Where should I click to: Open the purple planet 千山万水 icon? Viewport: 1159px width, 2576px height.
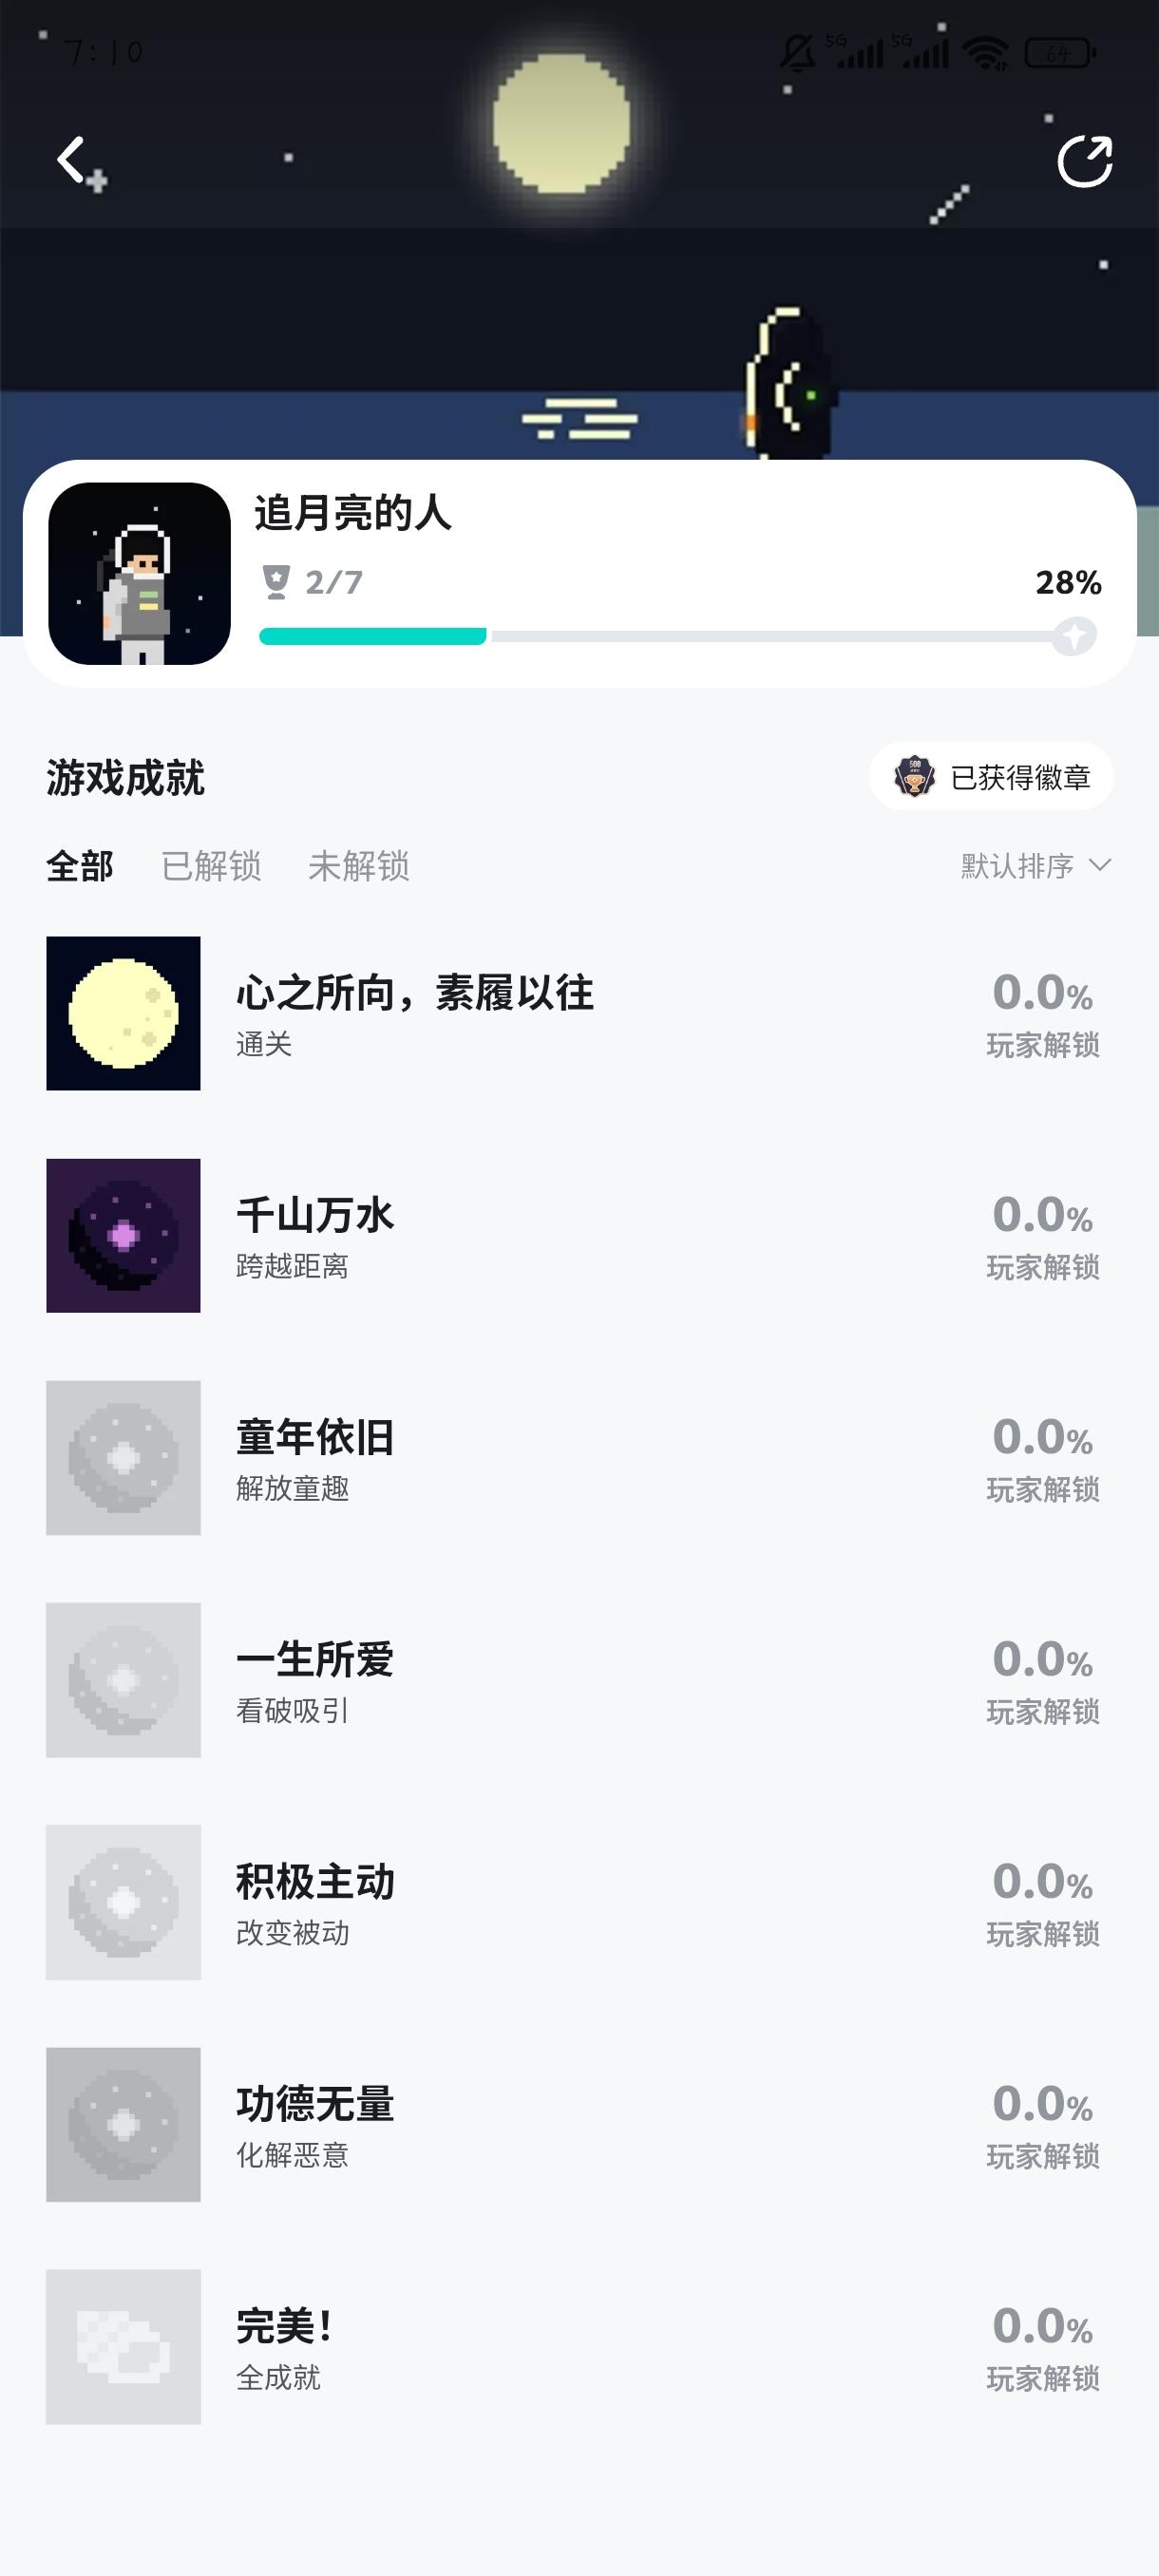tap(123, 1235)
